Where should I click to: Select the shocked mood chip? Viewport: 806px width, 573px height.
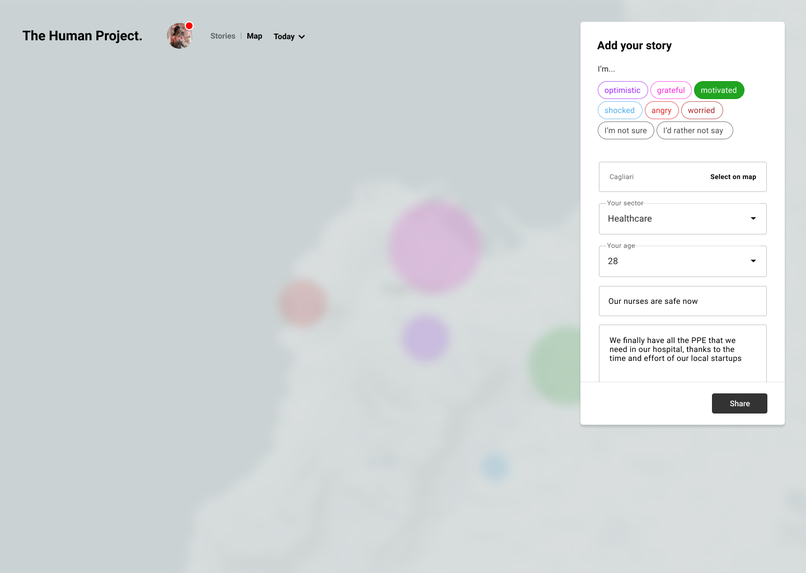click(x=619, y=110)
